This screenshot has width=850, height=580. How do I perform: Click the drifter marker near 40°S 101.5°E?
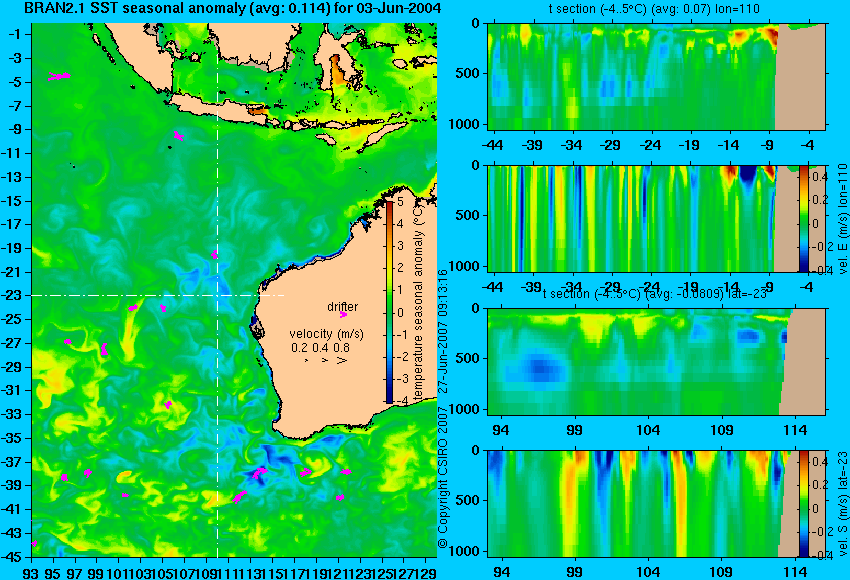click(125, 495)
